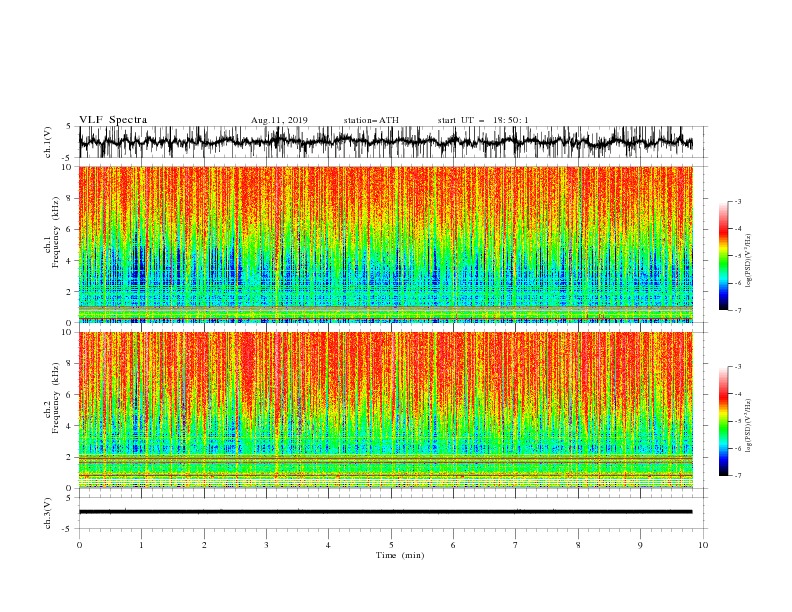Viewport: 792px width, 612px height.
Task: Click the ch.2 colorbar 'log(PSD)(V²/Hz)' label
Action: (748, 425)
